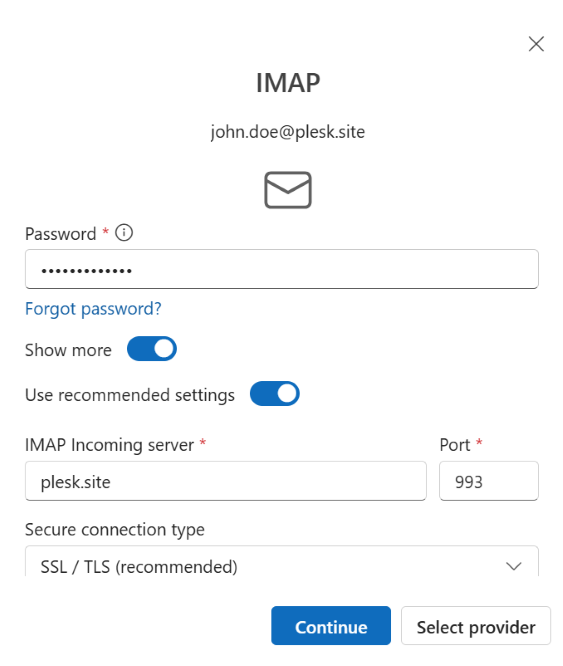Click the info icon beside Password

coord(124,233)
